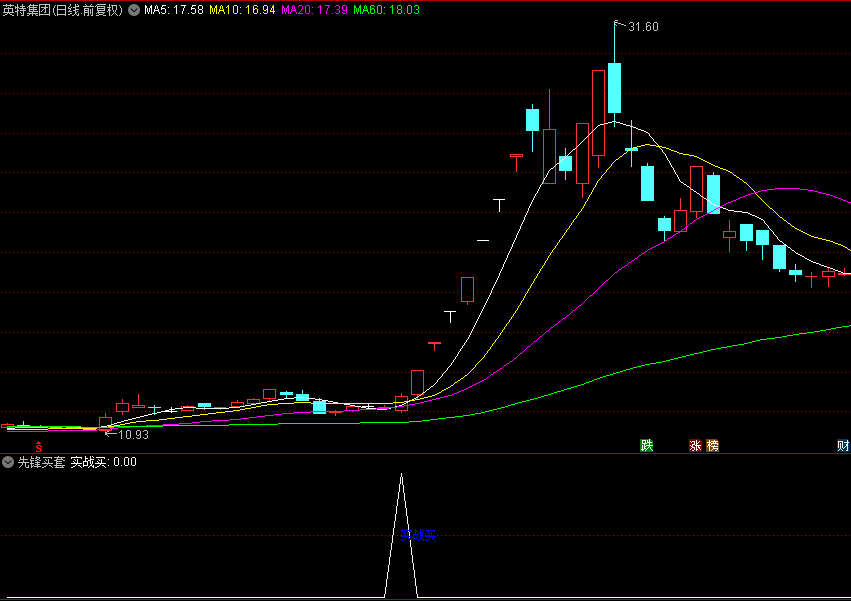Click the MA5: 17.58 label
Image resolution: width=851 pixels, height=601 pixels.
coord(174,10)
